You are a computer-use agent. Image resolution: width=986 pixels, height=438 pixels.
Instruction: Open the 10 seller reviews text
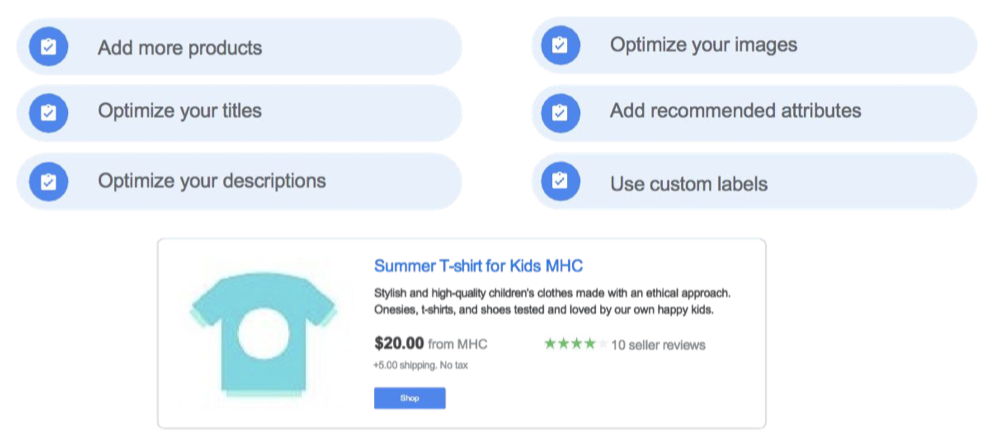[658, 345]
